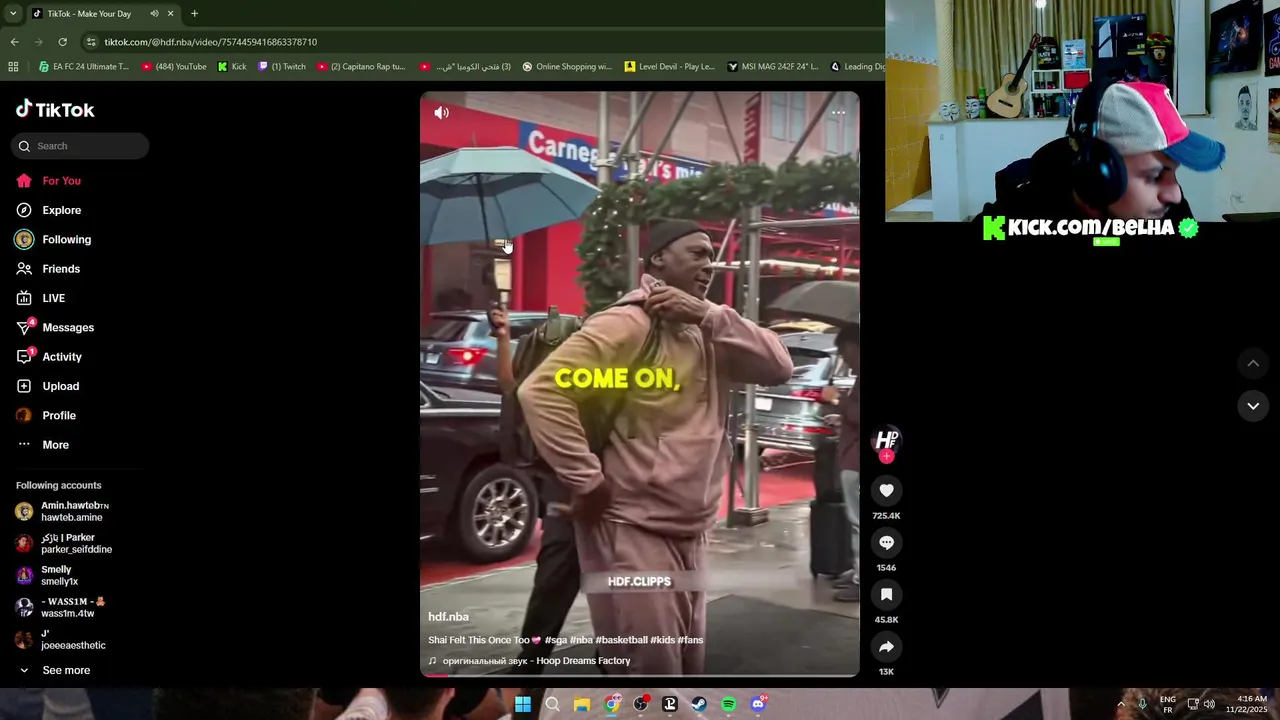Open the Friends page
The height and width of the screenshot is (720, 1280).
click(48, 269)
